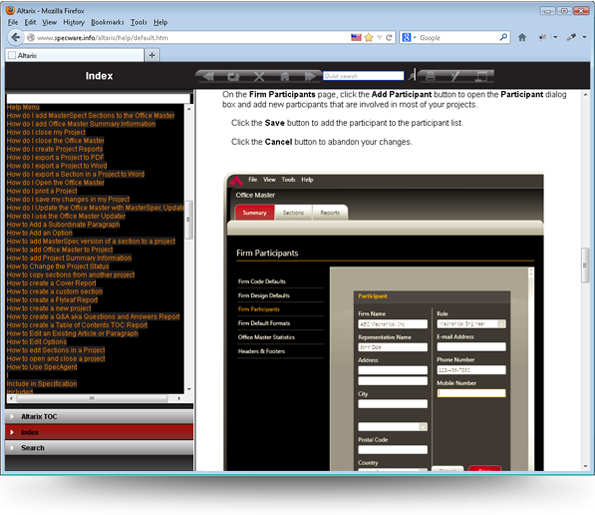Click the help toolbar Print icon
Screen dimensions: 595x515
pyautogui.click(x=430, y=76)
